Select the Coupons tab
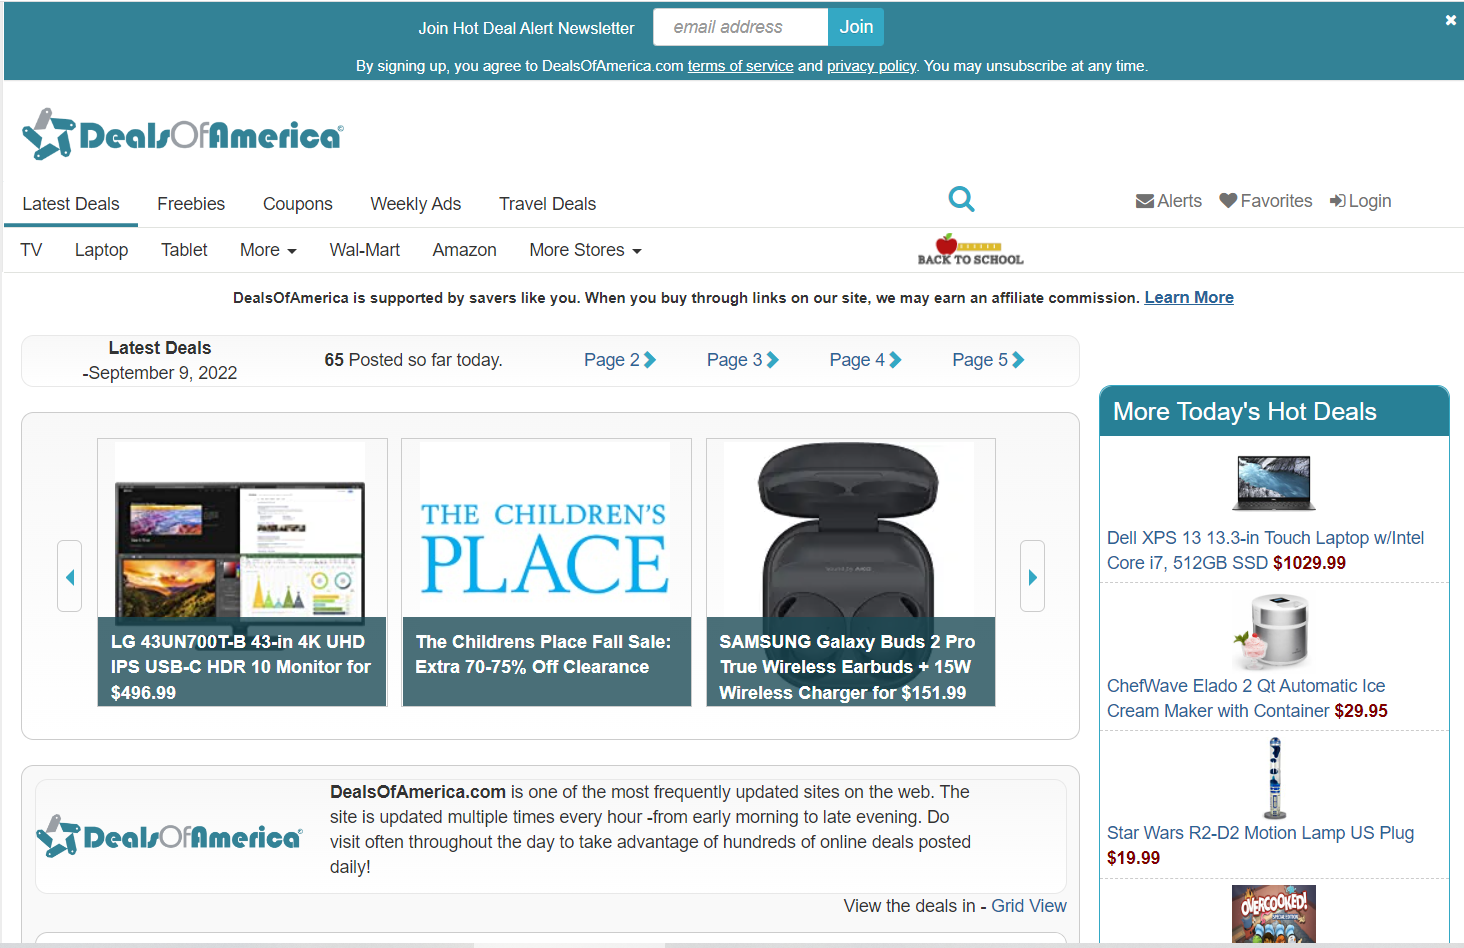Viewport: 1464px width, 948px height. [298, 204]
